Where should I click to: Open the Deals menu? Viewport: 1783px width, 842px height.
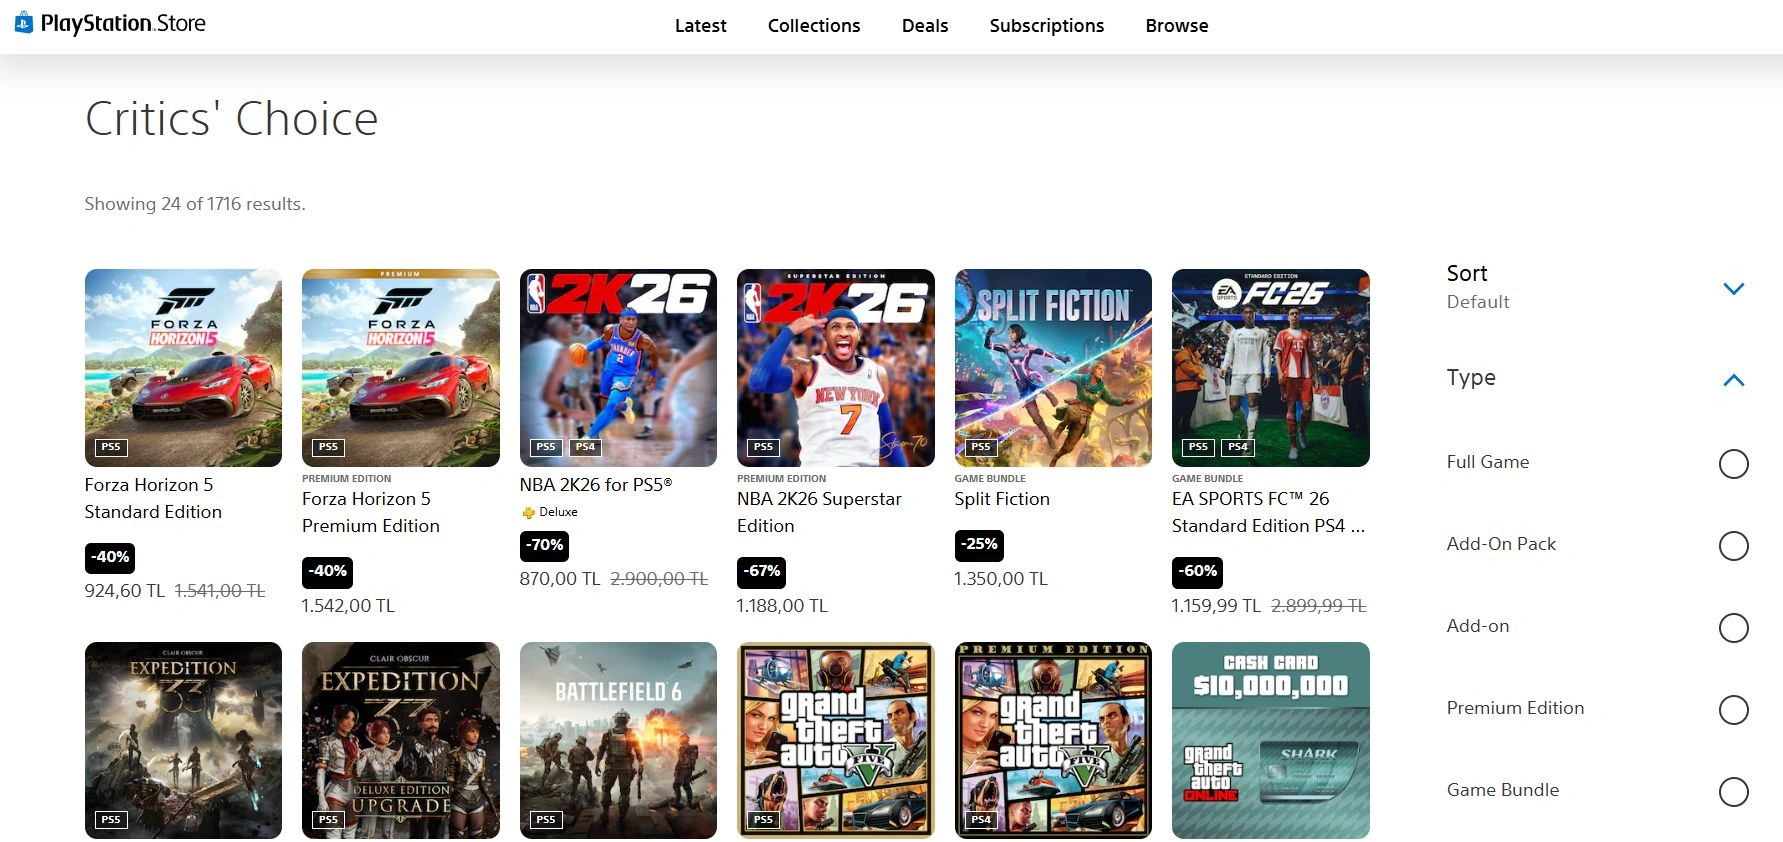924,26
